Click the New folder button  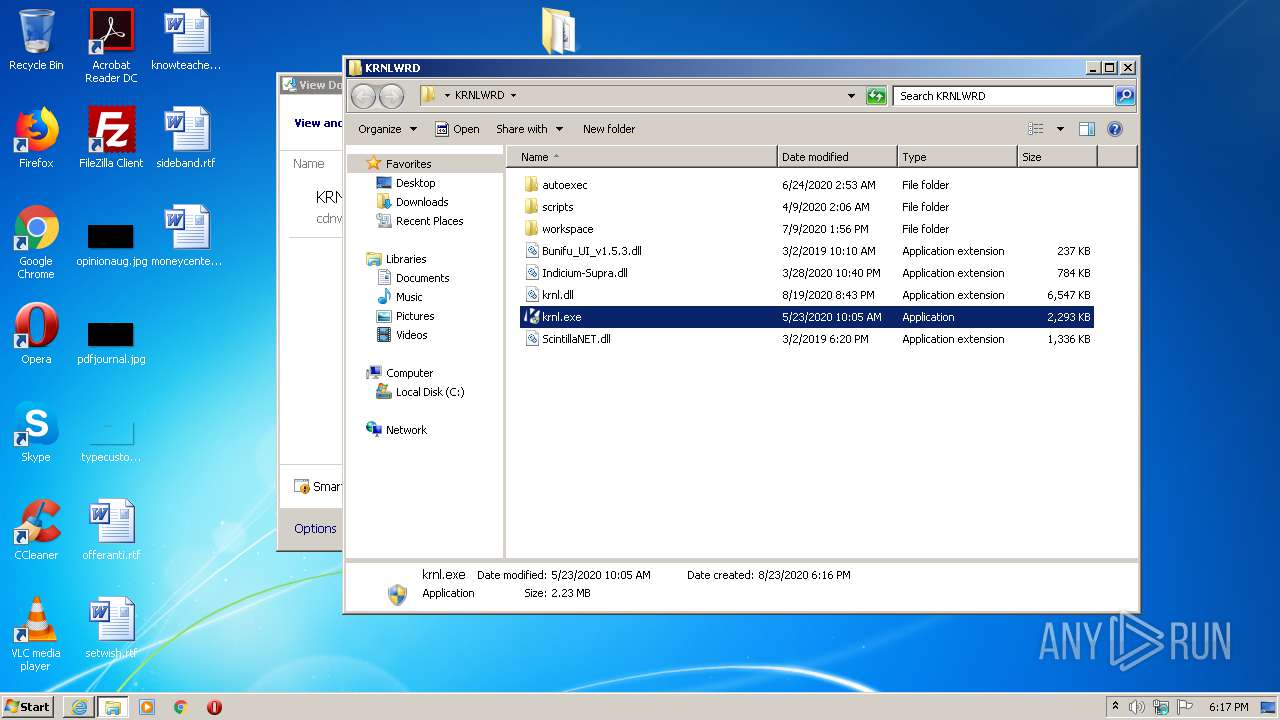pos(609,129)
